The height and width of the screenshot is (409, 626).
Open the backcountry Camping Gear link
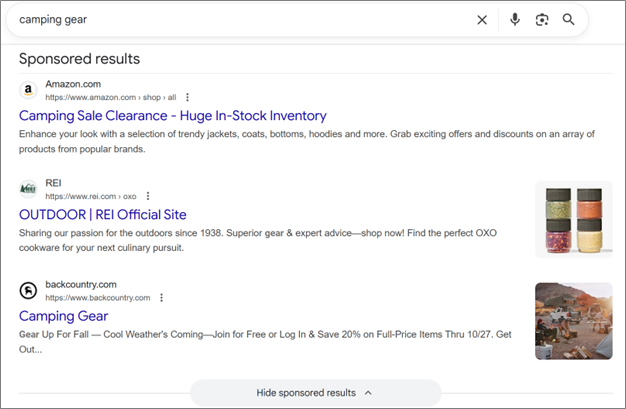(61, 316)
